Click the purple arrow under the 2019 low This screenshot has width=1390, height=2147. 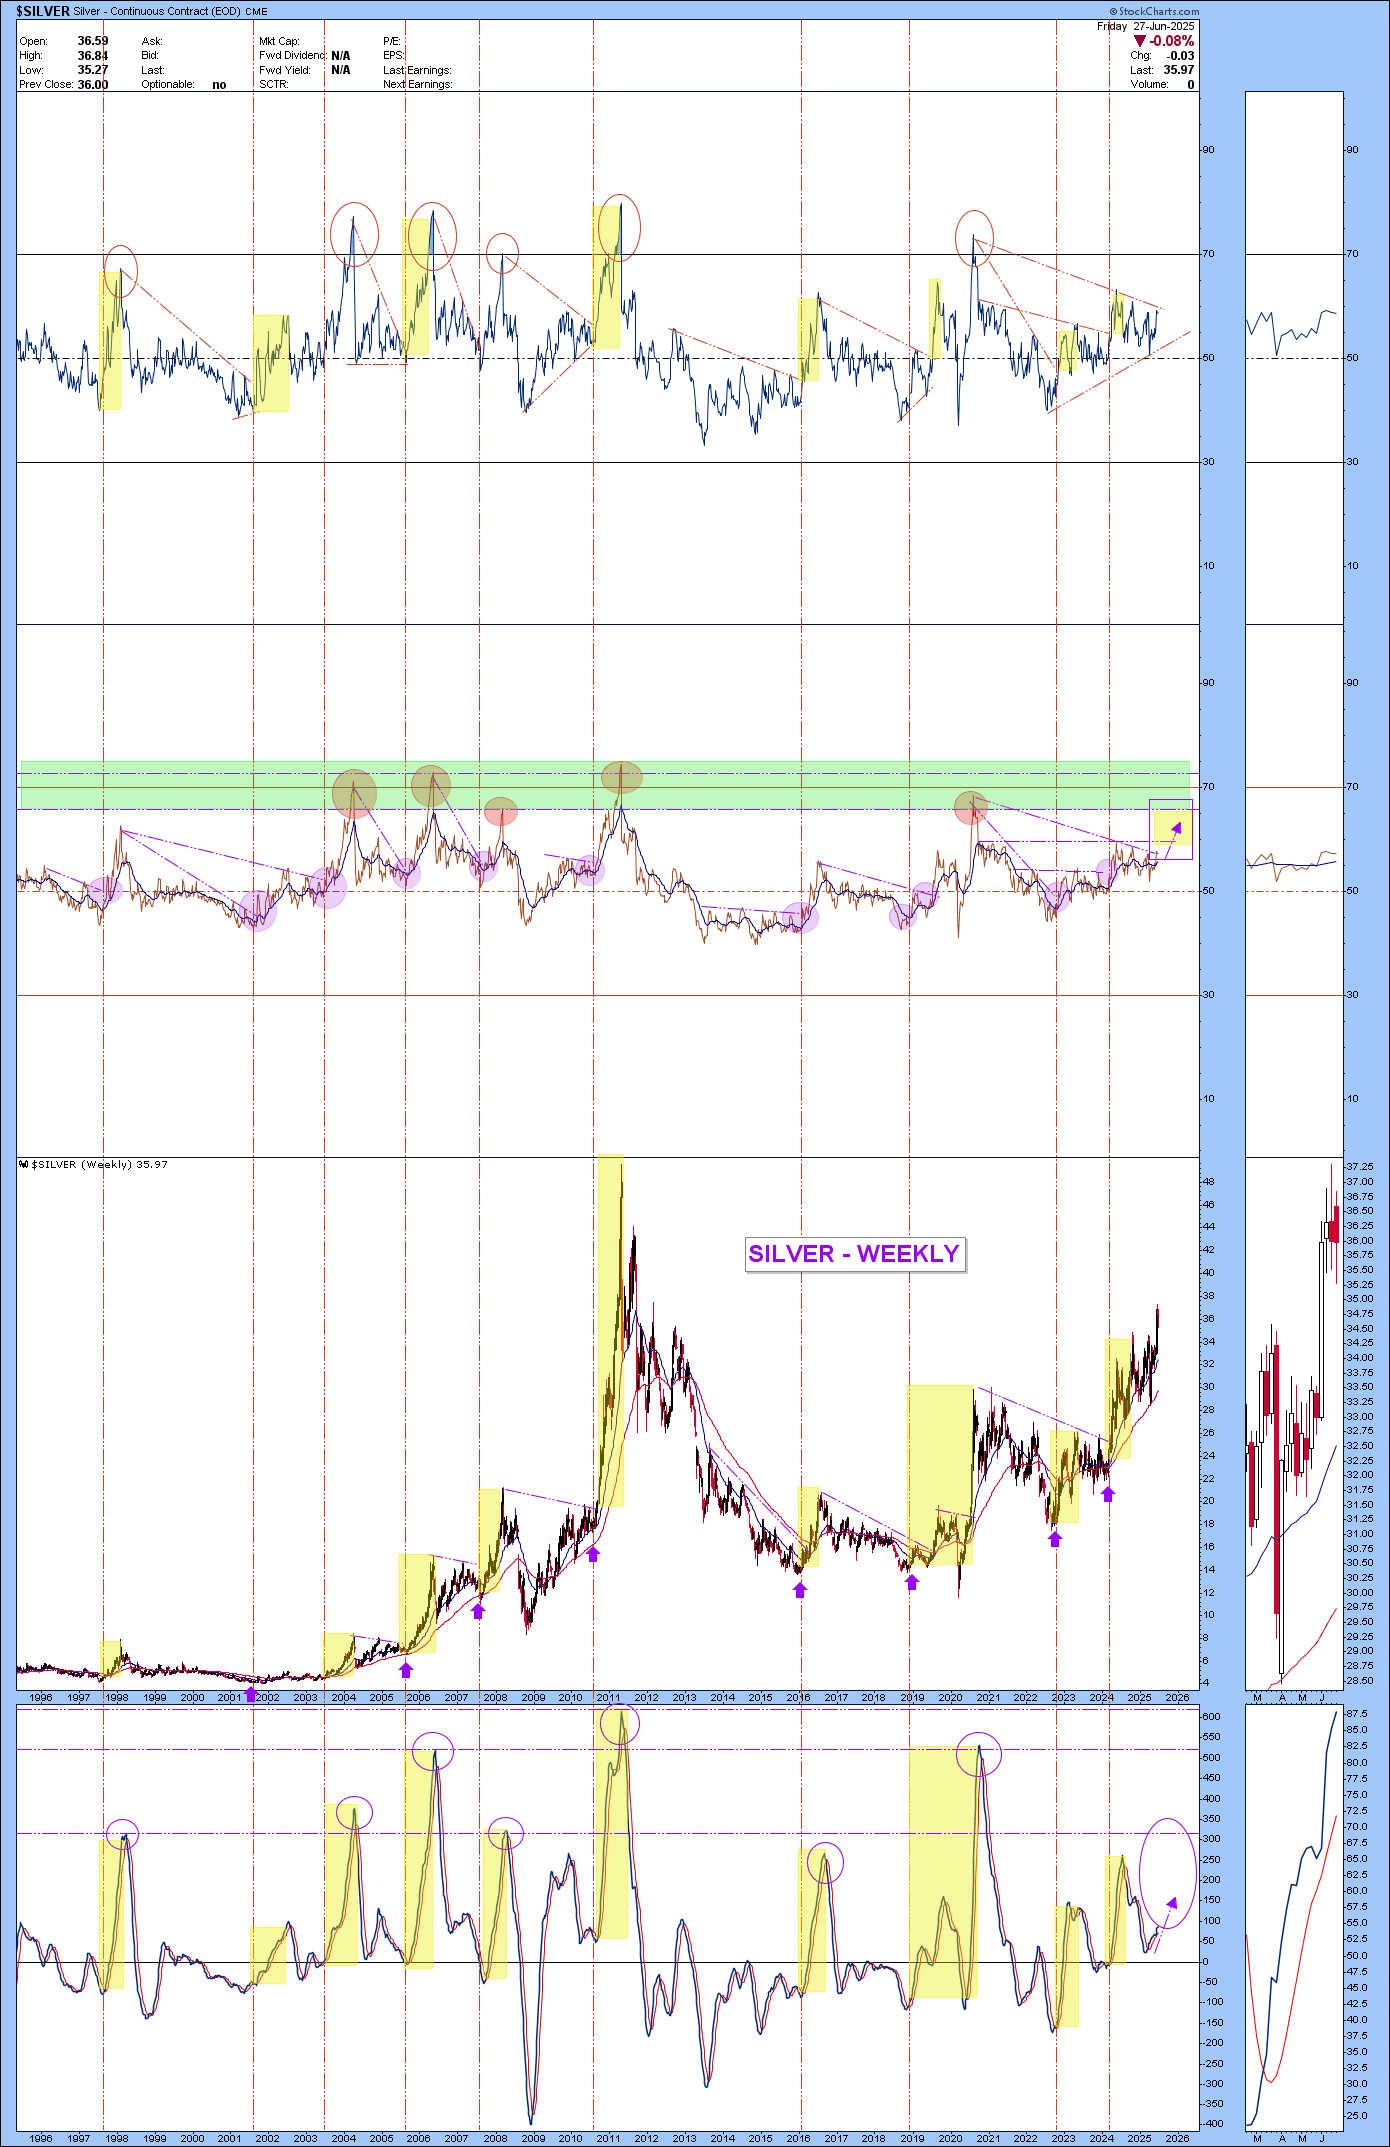point(912,1582)
